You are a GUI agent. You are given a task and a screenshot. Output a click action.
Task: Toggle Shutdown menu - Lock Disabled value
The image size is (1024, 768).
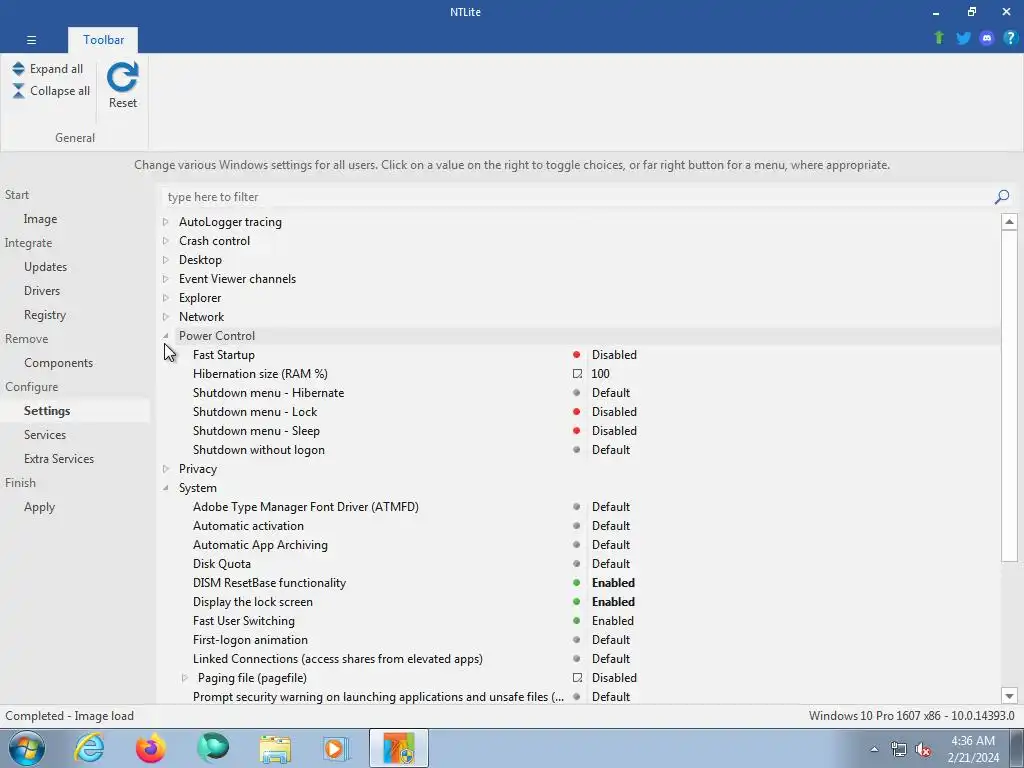[614, 412]
